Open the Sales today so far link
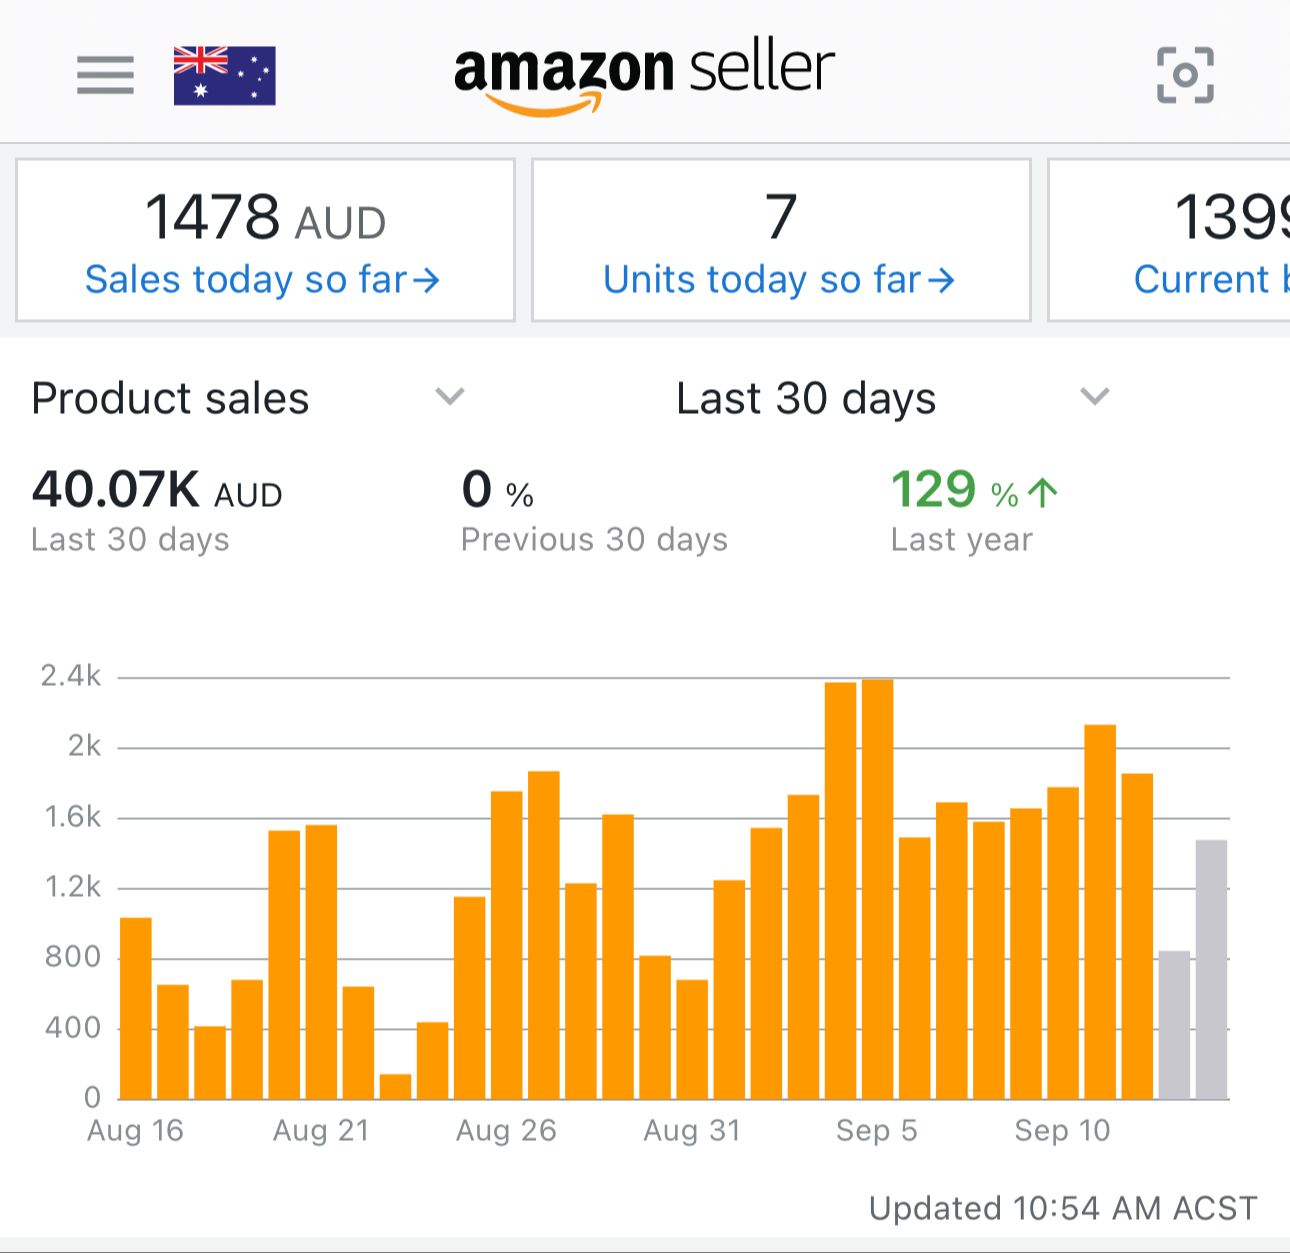 tap(262, 280)
